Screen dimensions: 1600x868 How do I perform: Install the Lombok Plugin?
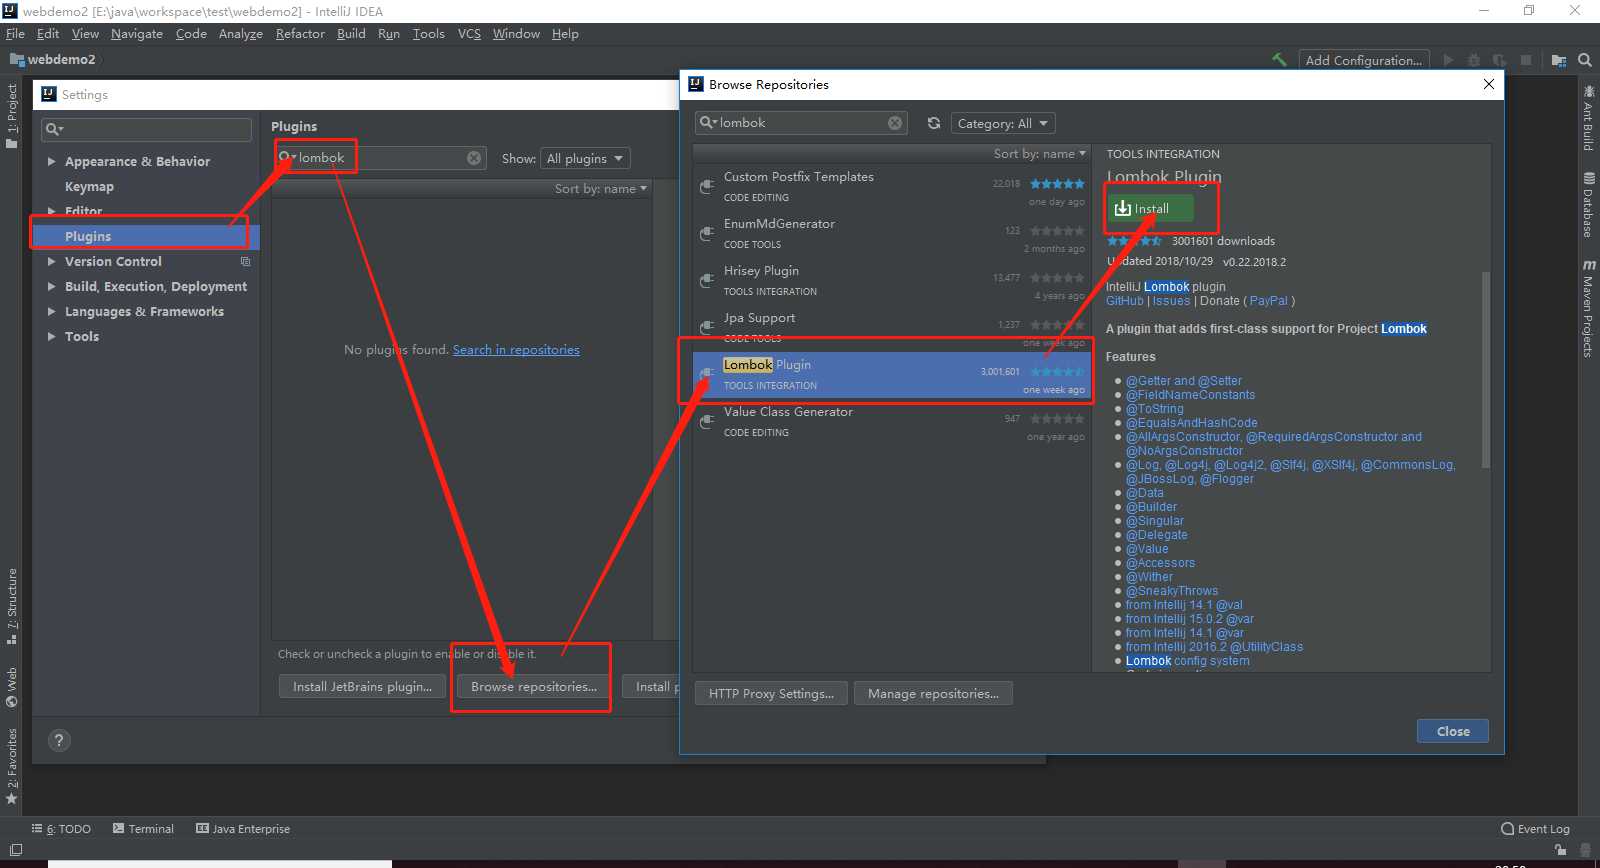pos(1150,208)
